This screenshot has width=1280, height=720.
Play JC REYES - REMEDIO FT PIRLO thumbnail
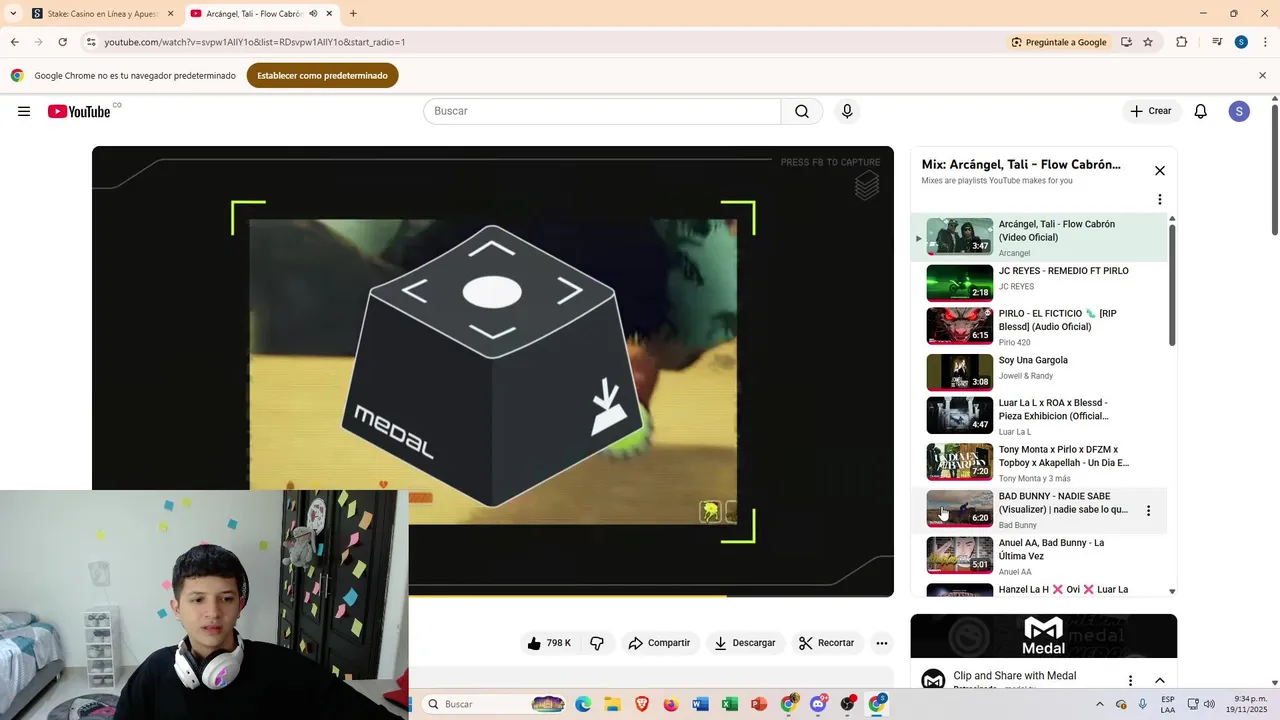click(x=960, y=283)
